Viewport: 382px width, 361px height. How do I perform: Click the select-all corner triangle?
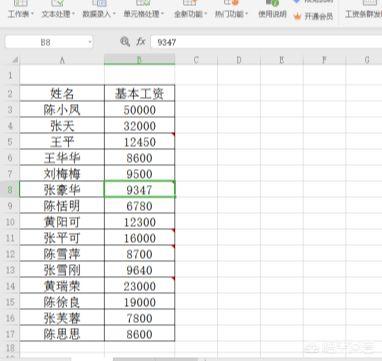coord(15,60)
